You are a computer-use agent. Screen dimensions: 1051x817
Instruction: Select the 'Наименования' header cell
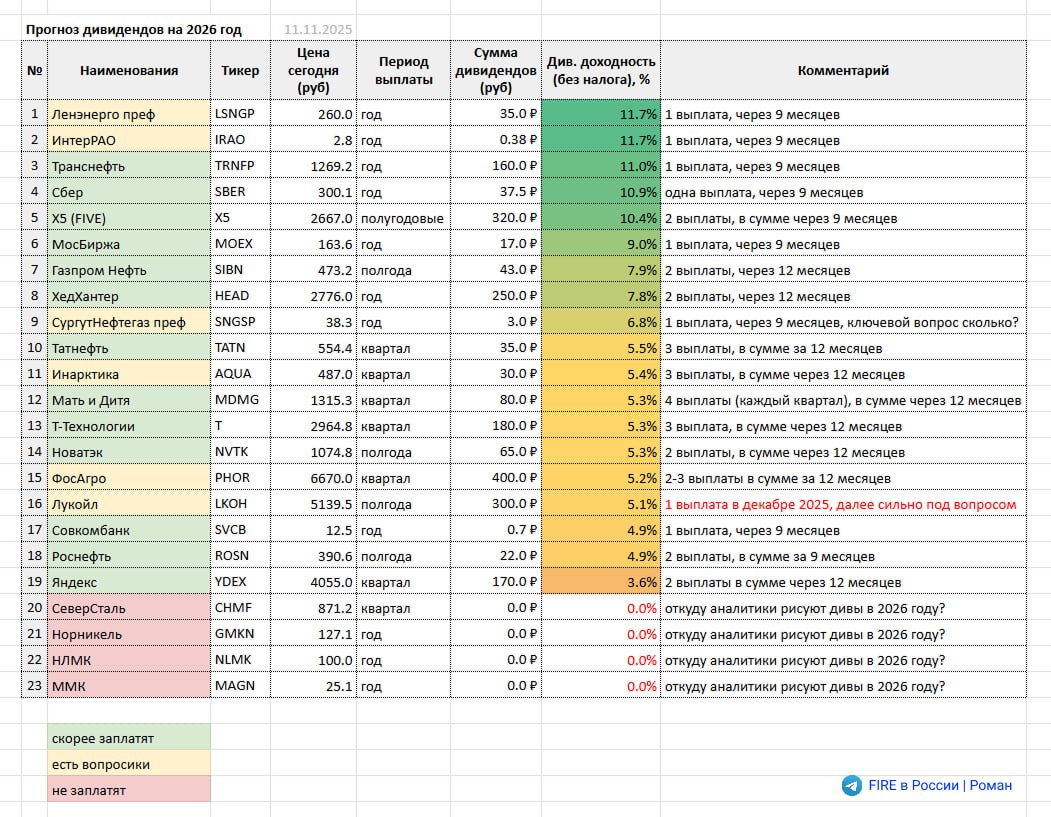pyautogui.click(x=129, y=70)
